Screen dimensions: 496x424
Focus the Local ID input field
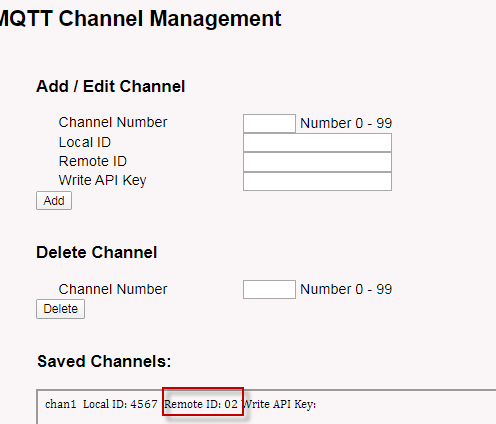317,143
